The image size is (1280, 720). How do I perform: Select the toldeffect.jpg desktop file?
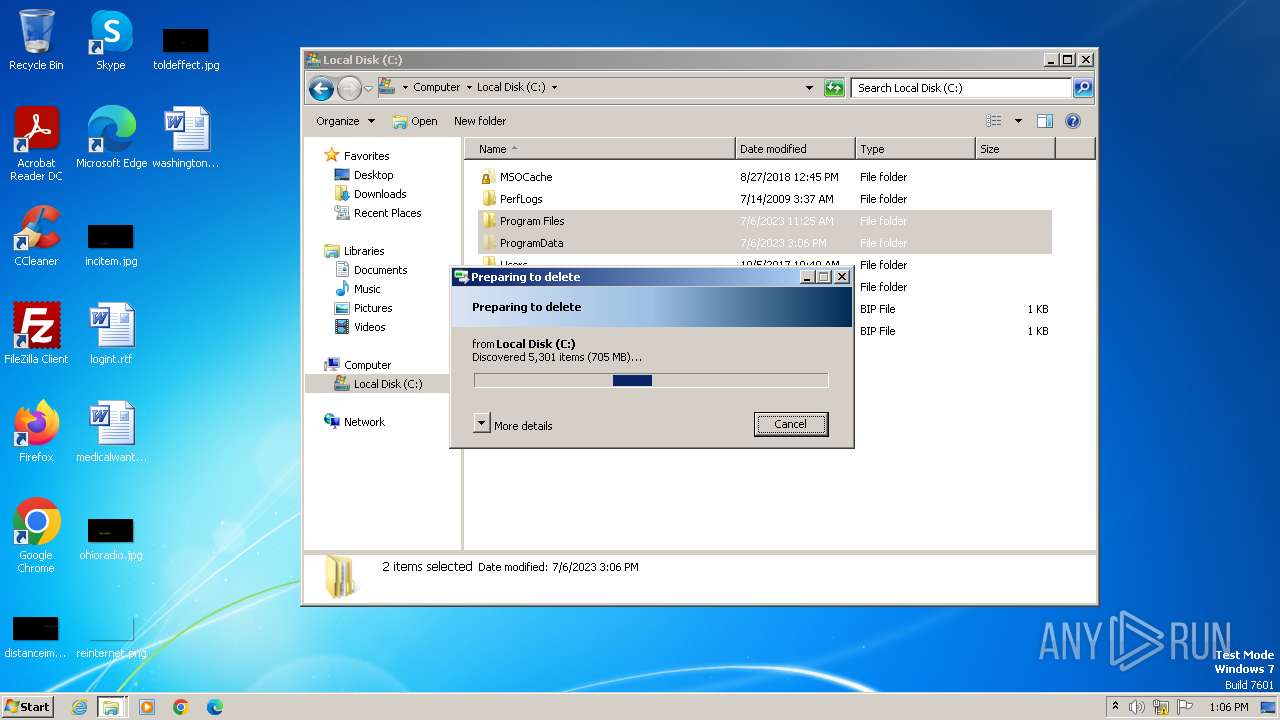(186, 48)
